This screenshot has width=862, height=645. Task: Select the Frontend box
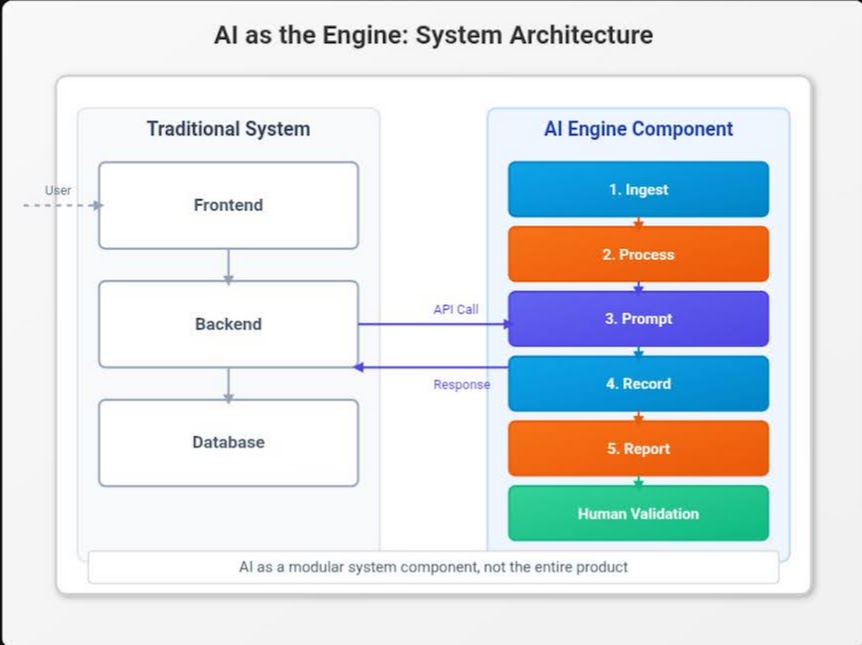coord(227,204)
